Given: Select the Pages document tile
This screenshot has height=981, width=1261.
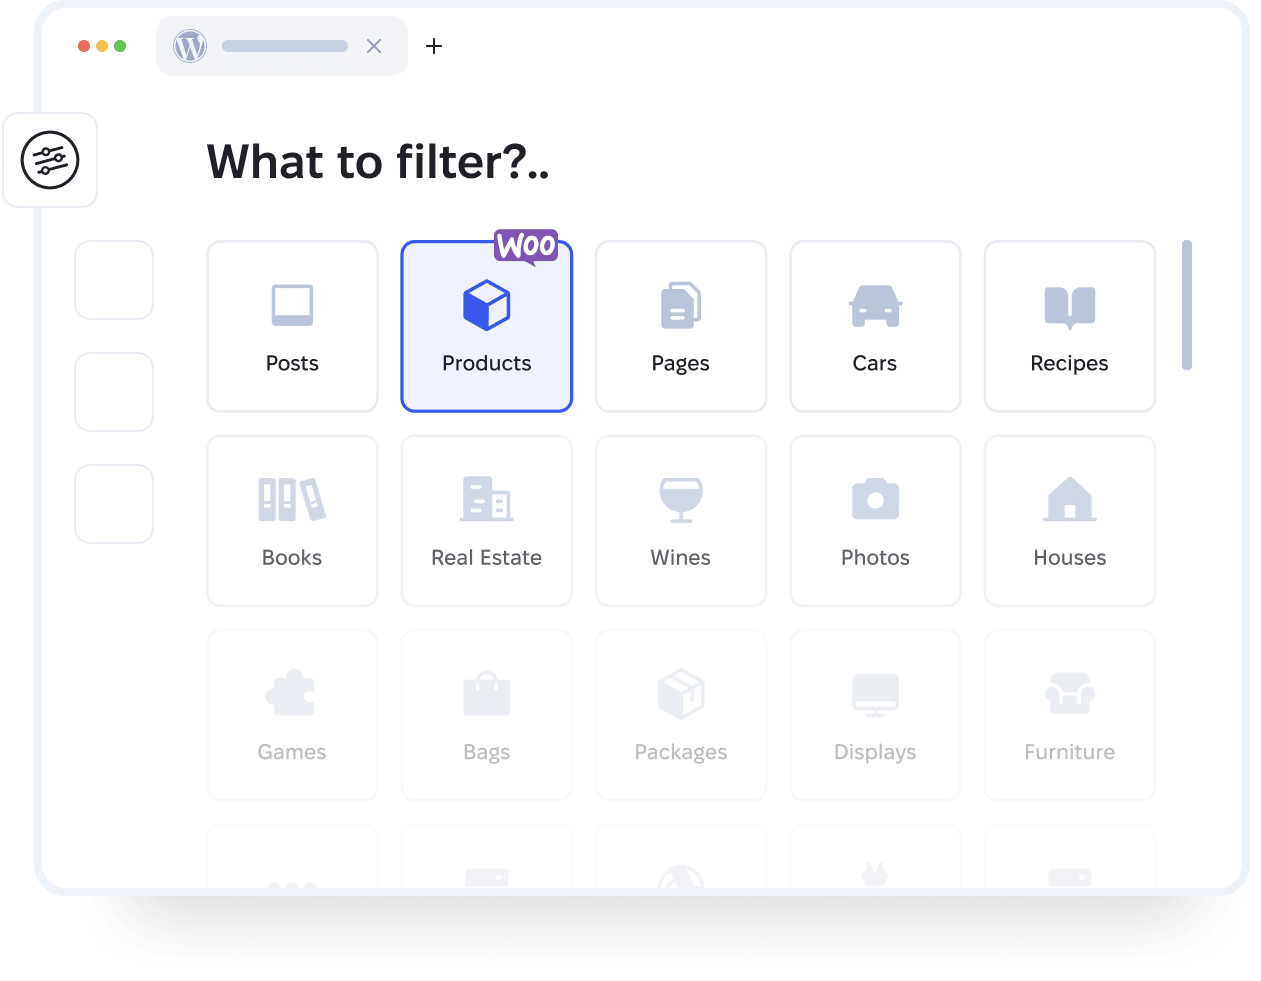Looking at the screenshot, I should tap(680, 326).
